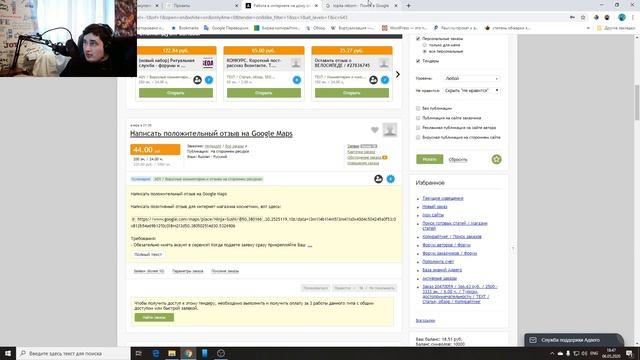The image size is (640, 360).
Task: Switch to the Работа в интернете на дому tab
Action: click(x=282, y=6)
